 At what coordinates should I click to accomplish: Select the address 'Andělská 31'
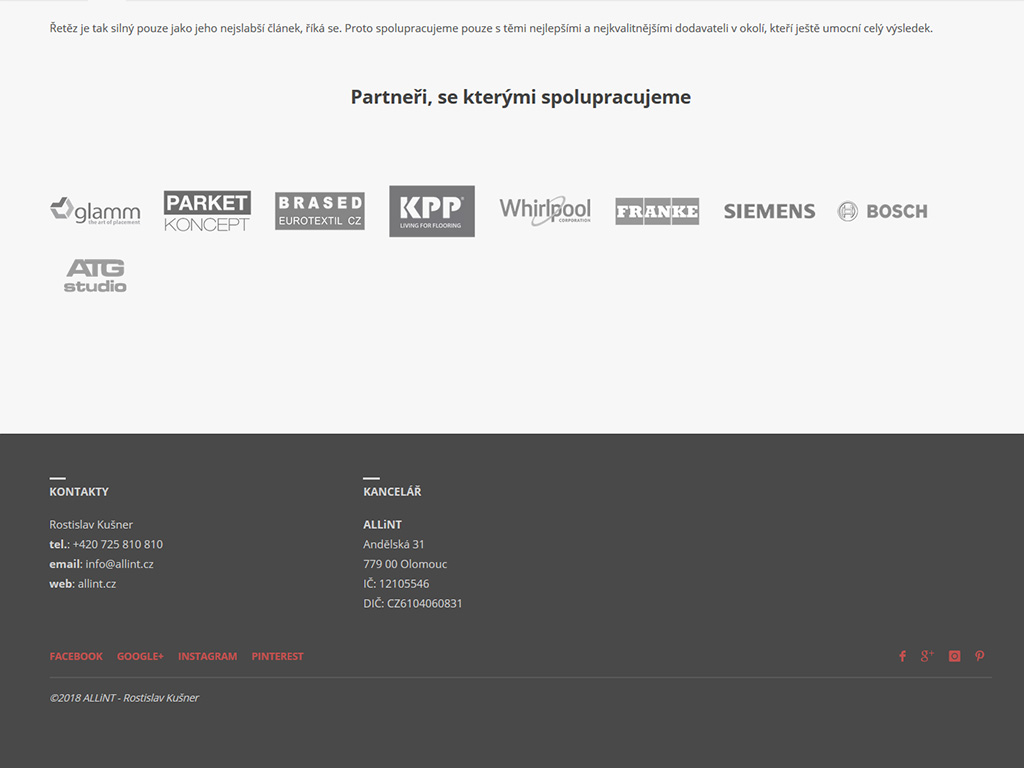(x=394, y=545)
